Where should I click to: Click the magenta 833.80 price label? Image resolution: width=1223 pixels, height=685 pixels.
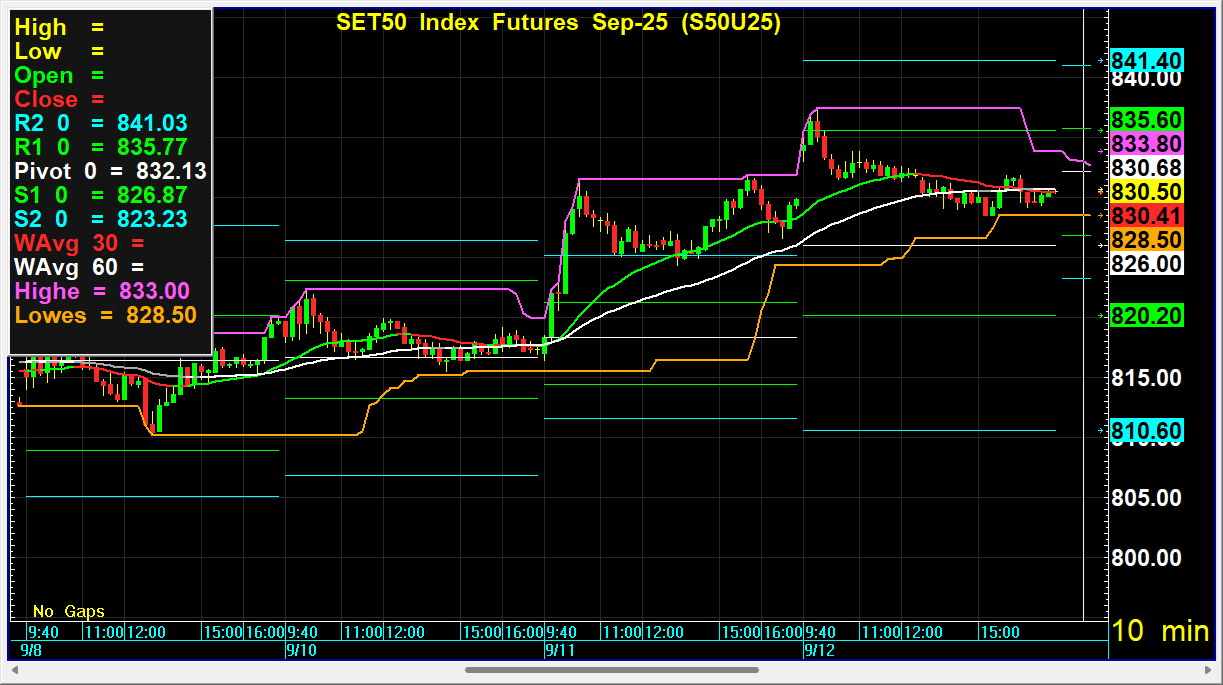coord(1147,143)
